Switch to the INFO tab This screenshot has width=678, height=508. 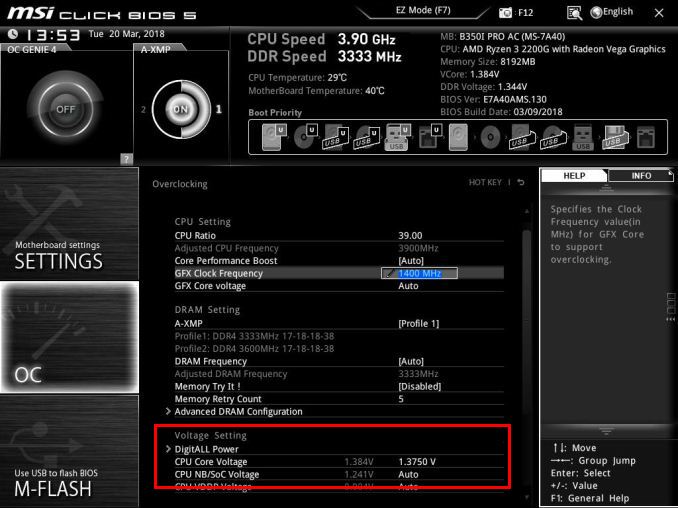tap(641, 176)
